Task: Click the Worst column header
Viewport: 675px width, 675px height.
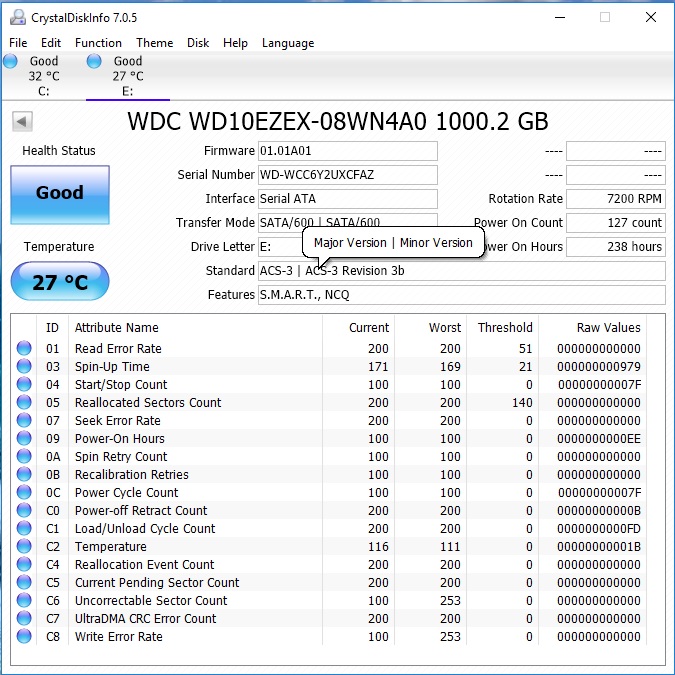Action: pyautogui.click(x=445, y=328)
